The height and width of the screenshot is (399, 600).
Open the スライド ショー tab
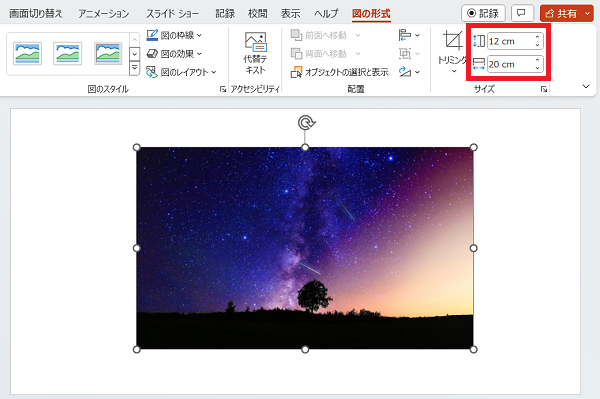tap(173, 14)
